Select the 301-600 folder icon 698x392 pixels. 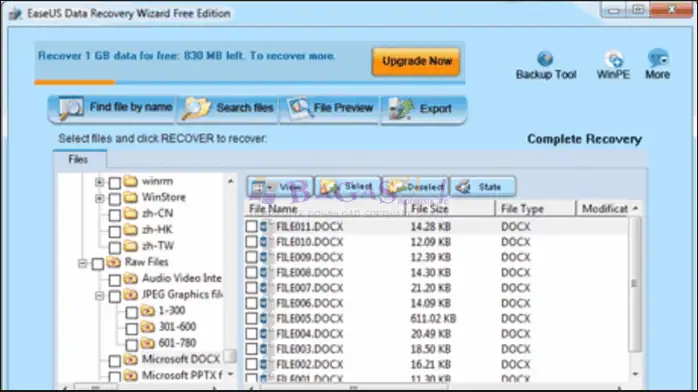click(x=148, y=327)
